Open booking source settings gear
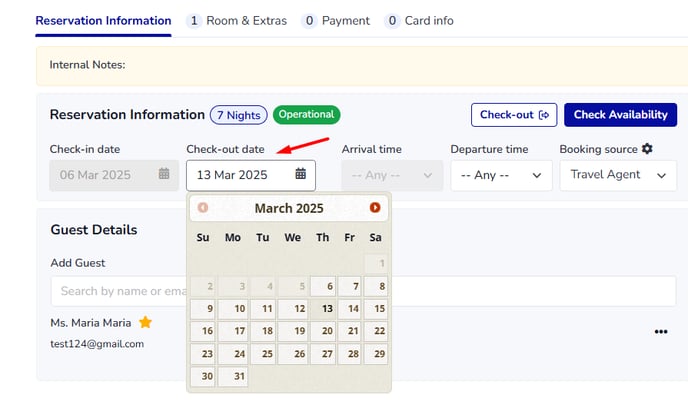The width and height of the screenshot is (688, 408). pyautogui.click(x=647, y=149)
